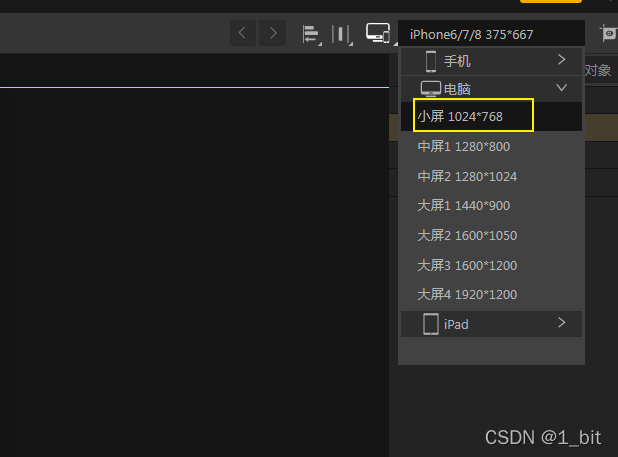Select 大屏2 1600*1050 screen size
The width and height of the screenshot is (618, 457).
pos(491,235)
